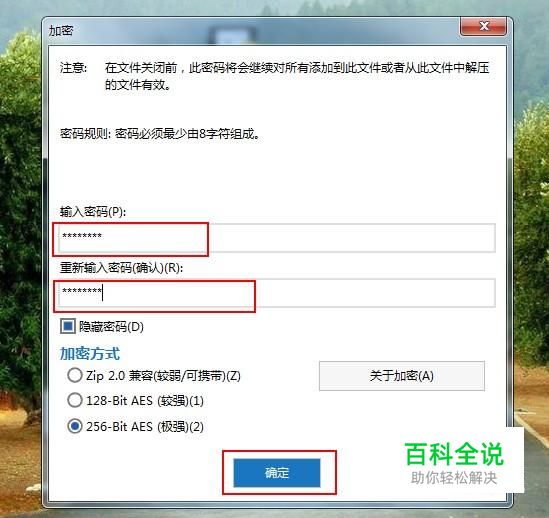Select 256-Bit AES (极强) radio button
This screenshot has height=518, width=549.
coord(75,426)
